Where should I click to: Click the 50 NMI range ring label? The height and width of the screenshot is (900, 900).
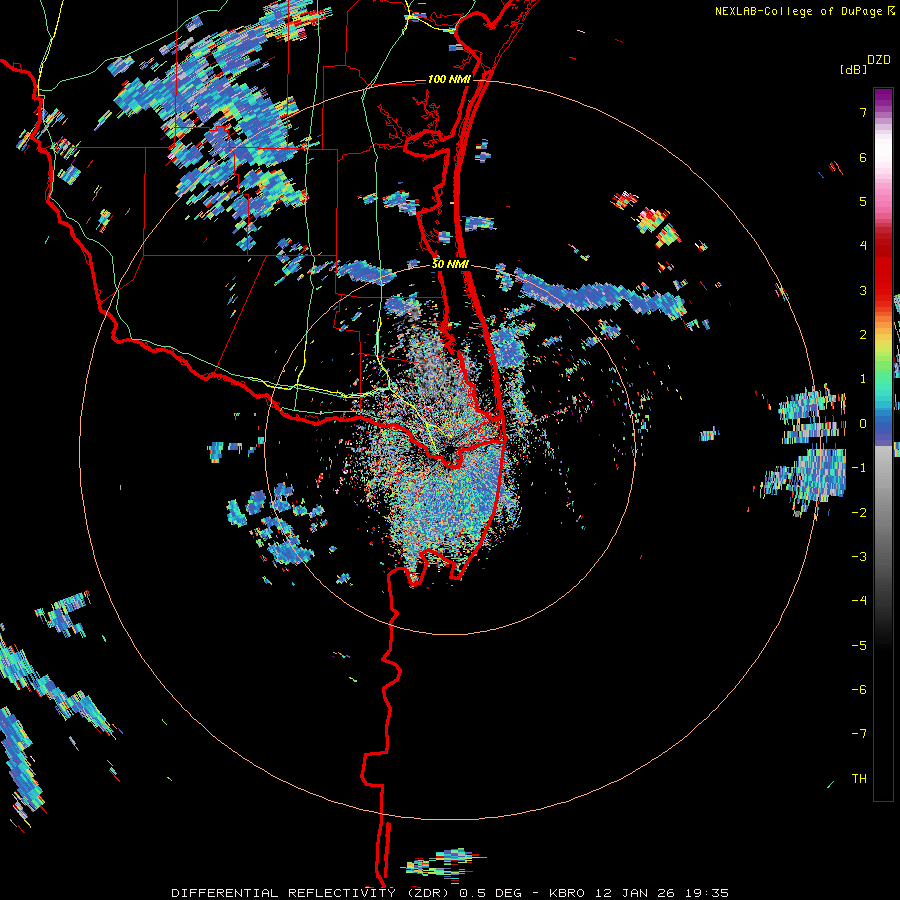tap(451, 264)
